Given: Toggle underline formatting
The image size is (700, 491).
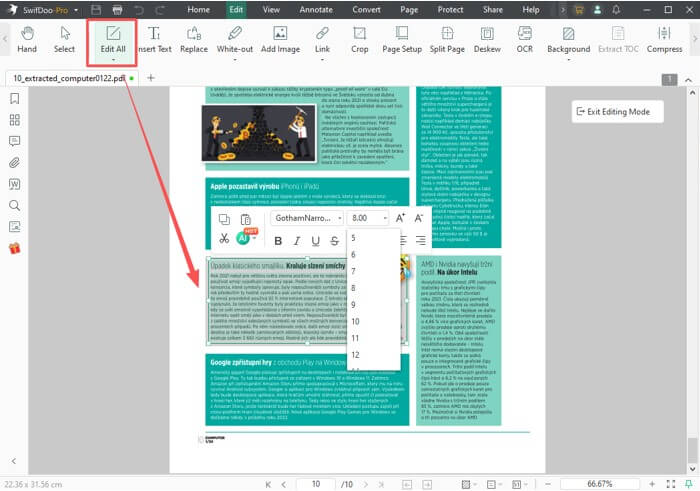Looking at the screenshot, I should 316,241.
